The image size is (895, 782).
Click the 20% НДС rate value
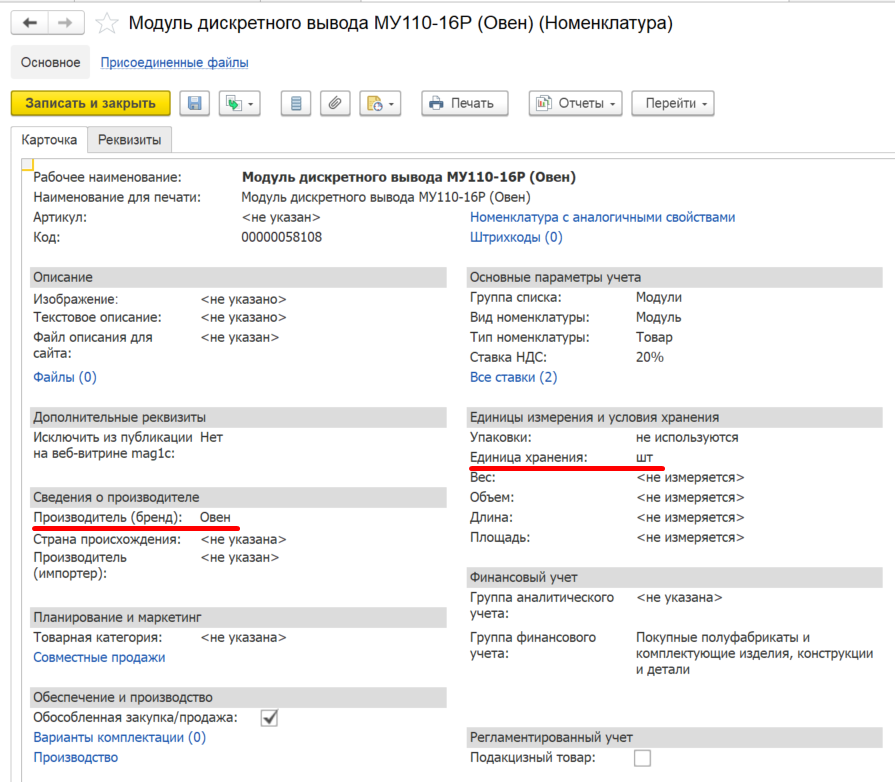coord(650,357)
